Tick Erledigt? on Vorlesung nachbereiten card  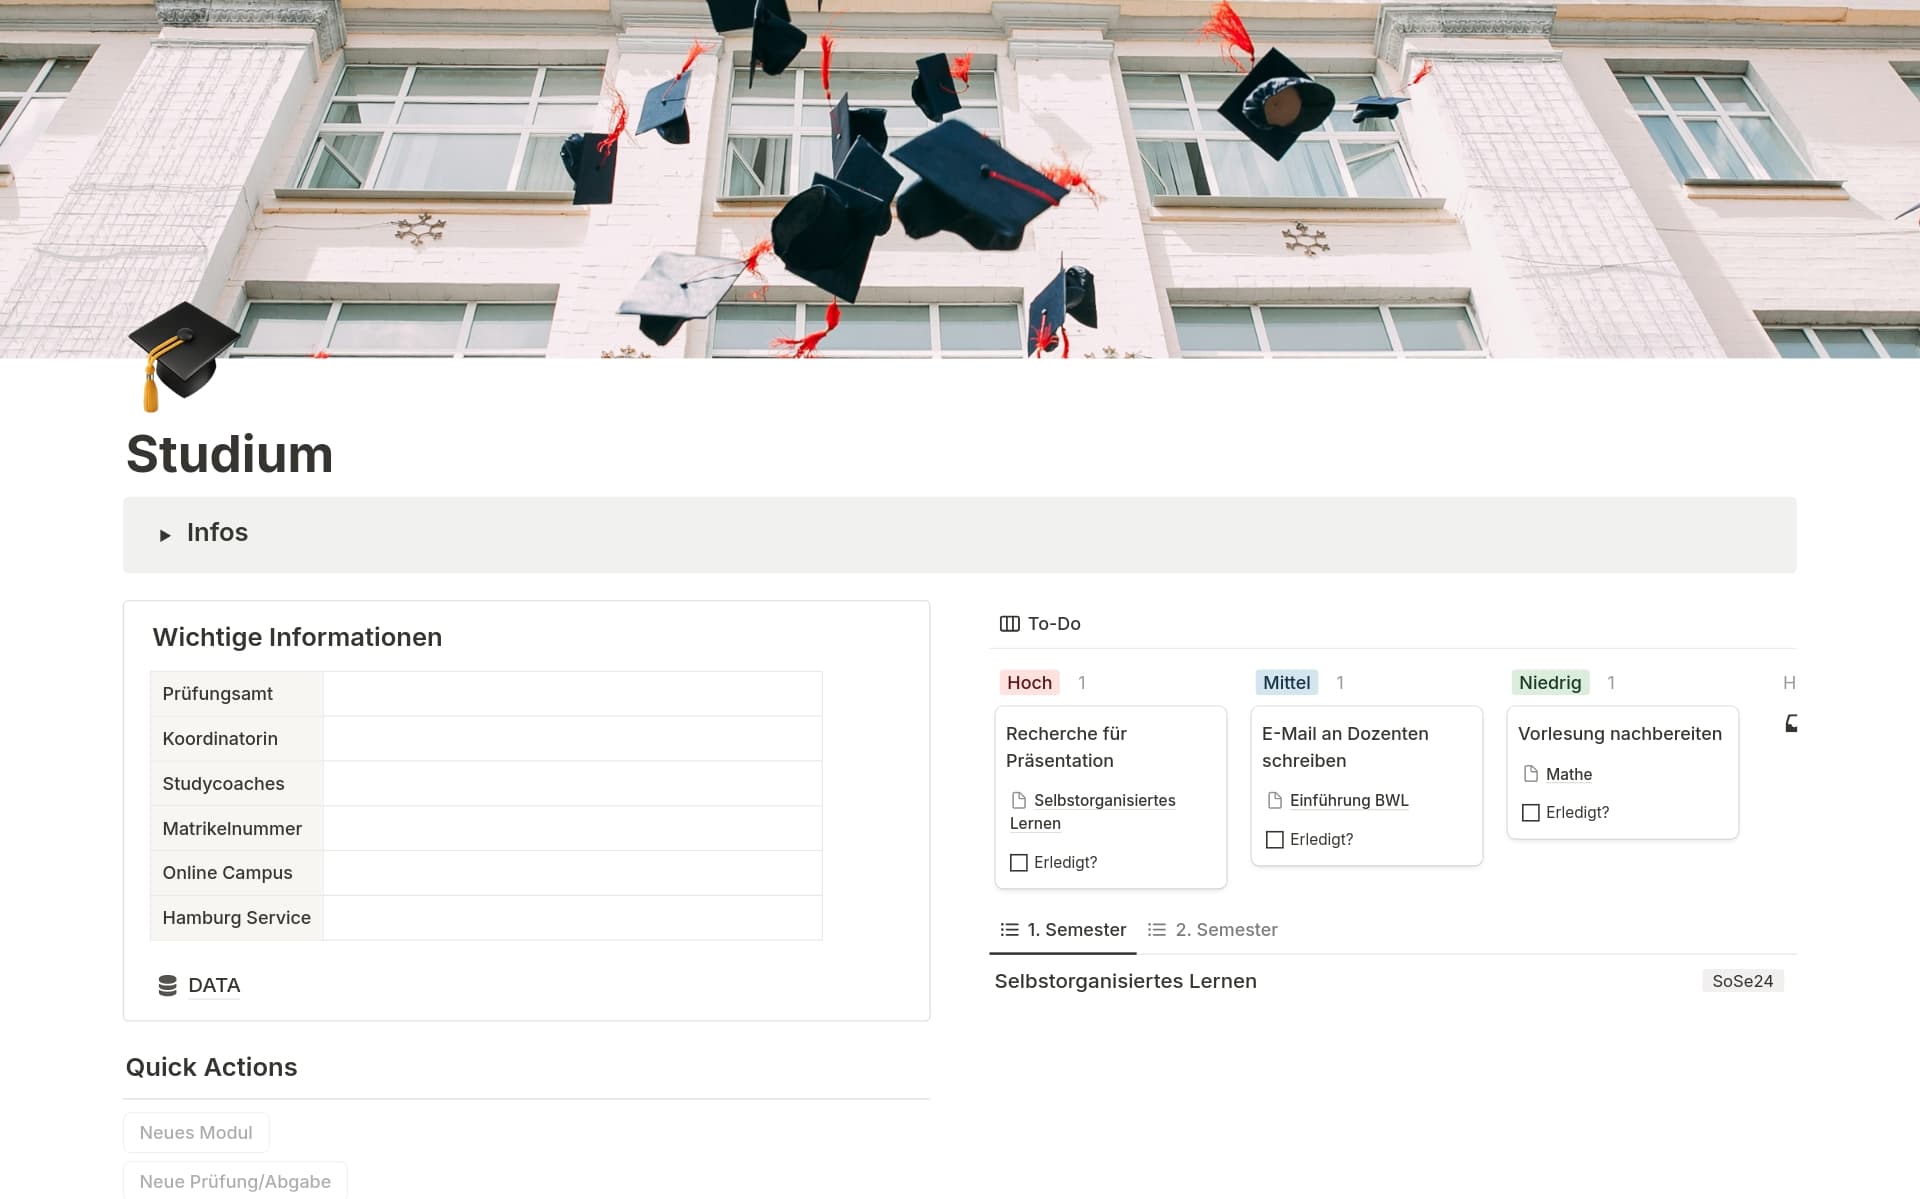[1530, 813]
